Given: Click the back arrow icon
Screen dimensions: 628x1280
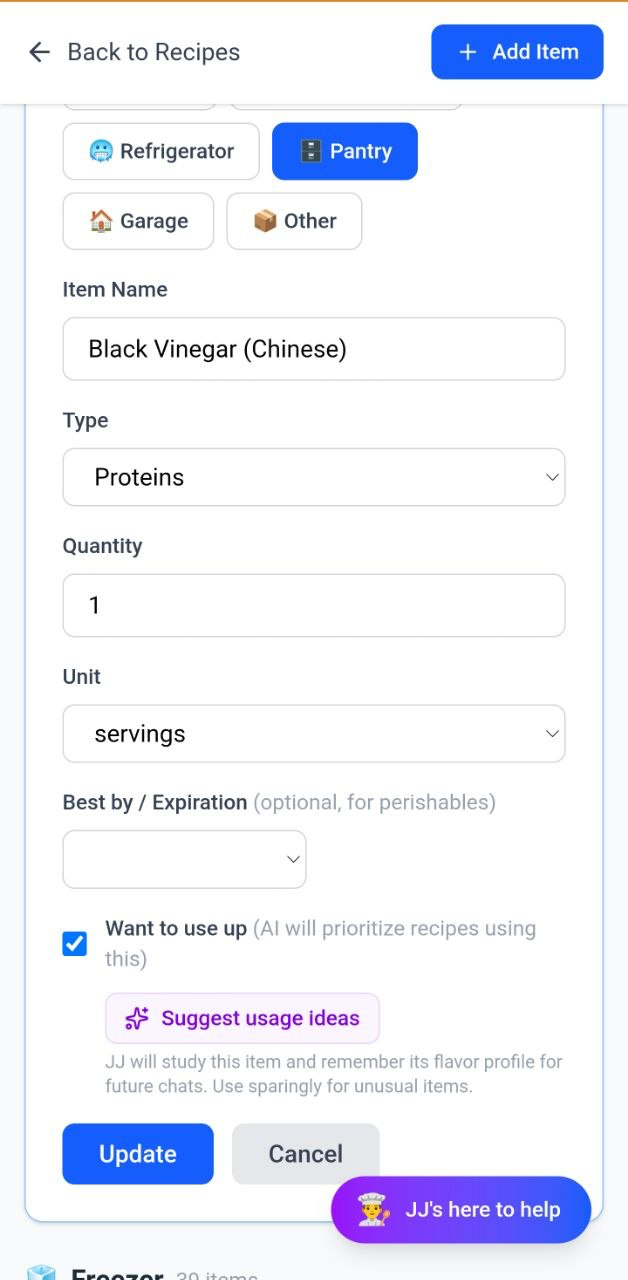Looking at the screenshot, I should (x=39, y=52).
